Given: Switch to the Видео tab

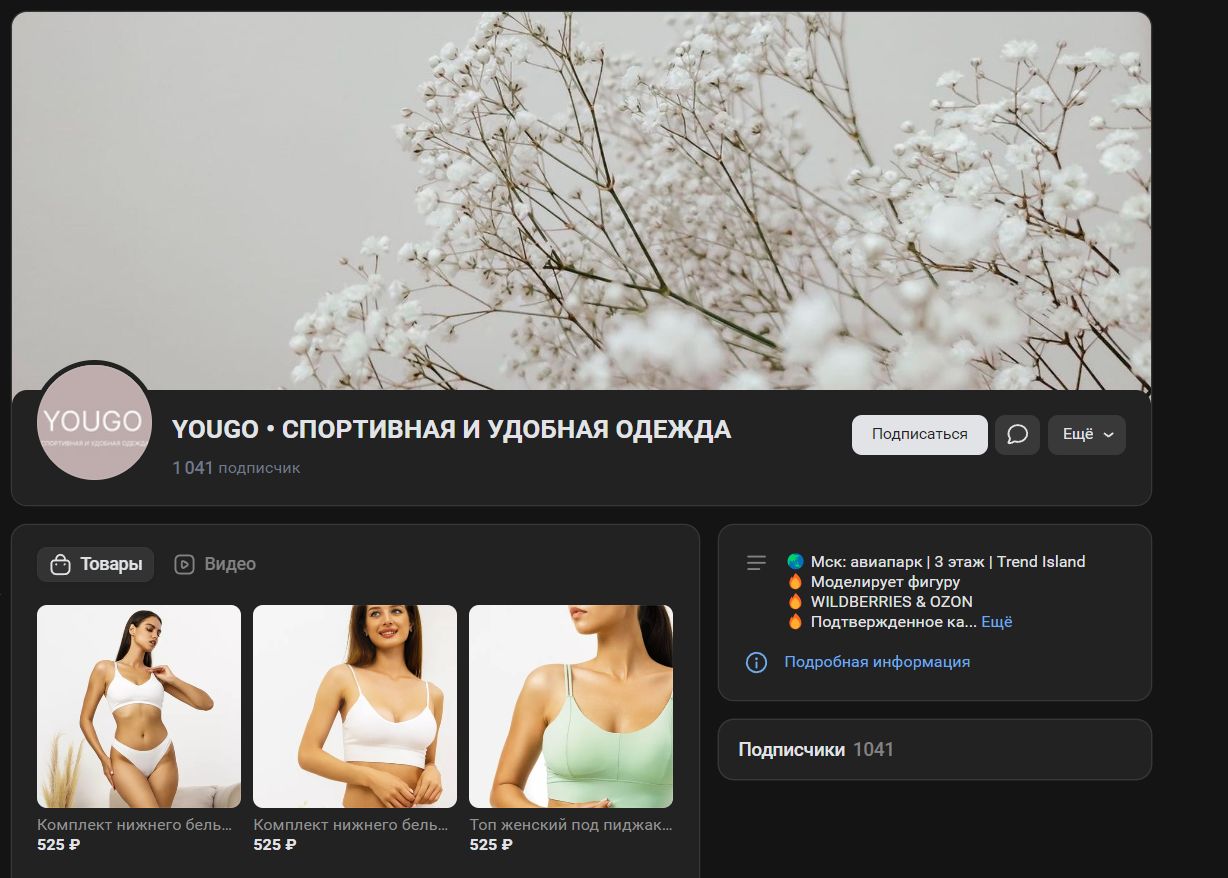Looking at the screenshot, I should [215, 564].
